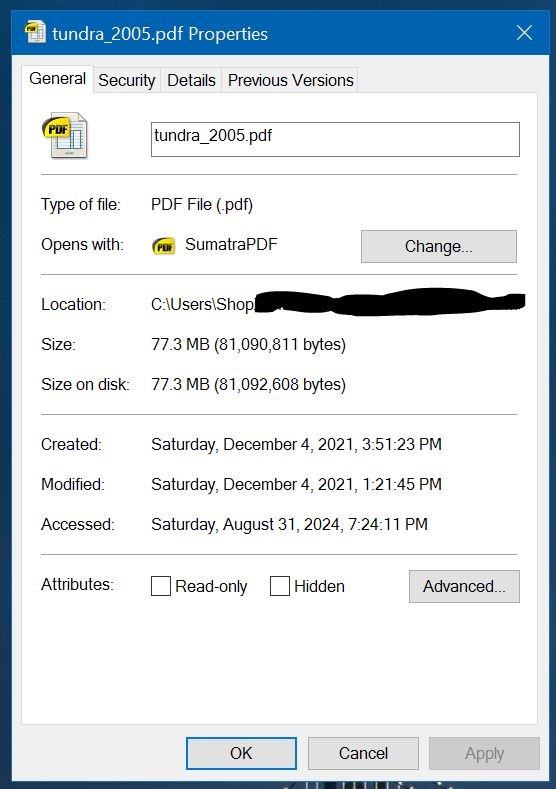Close the Properties dialog with the X
This screenshot has width=556, height=789.
point(524,33)
